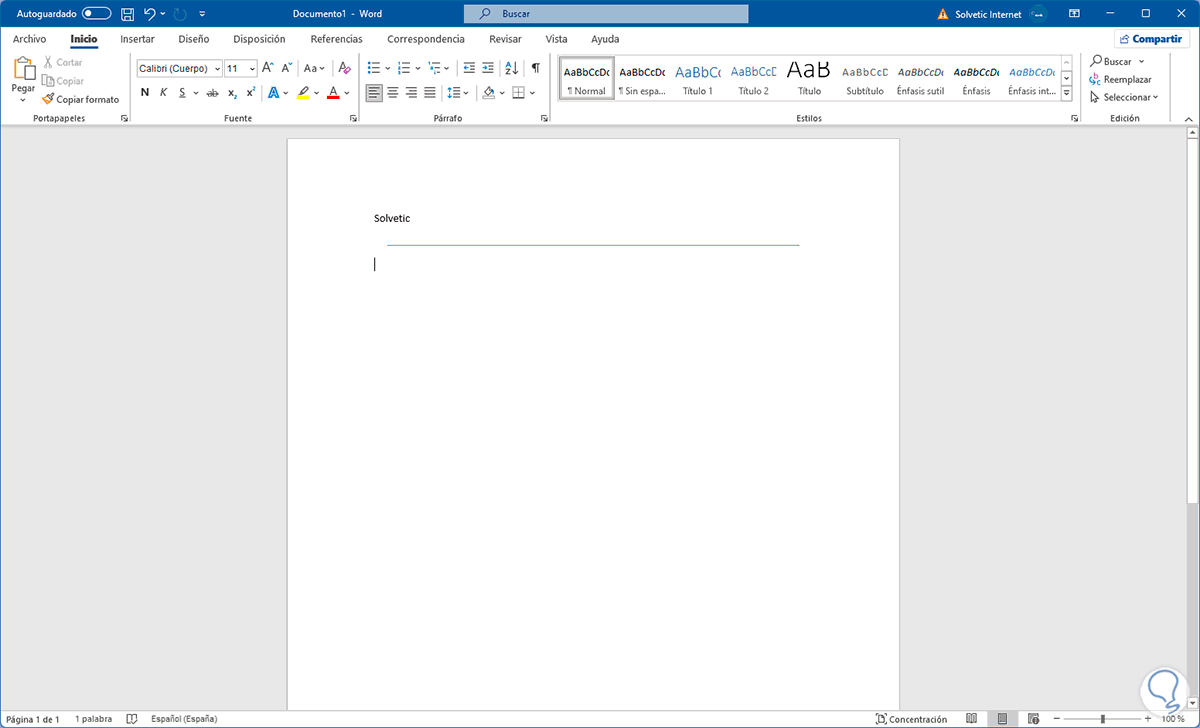Turn on the Autoguardado switch

[96, 14]
